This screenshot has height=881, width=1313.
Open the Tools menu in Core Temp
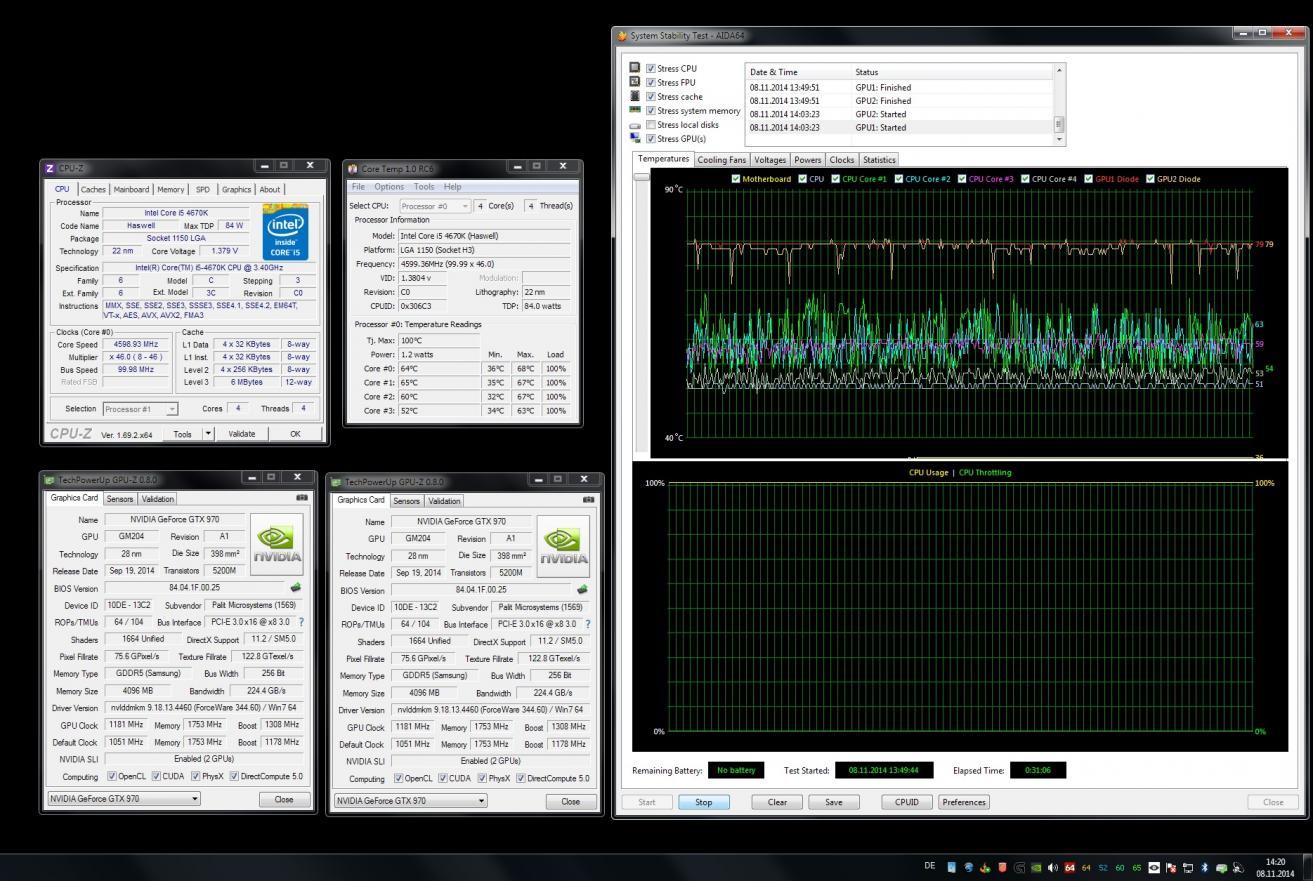(x=424, y=187)
